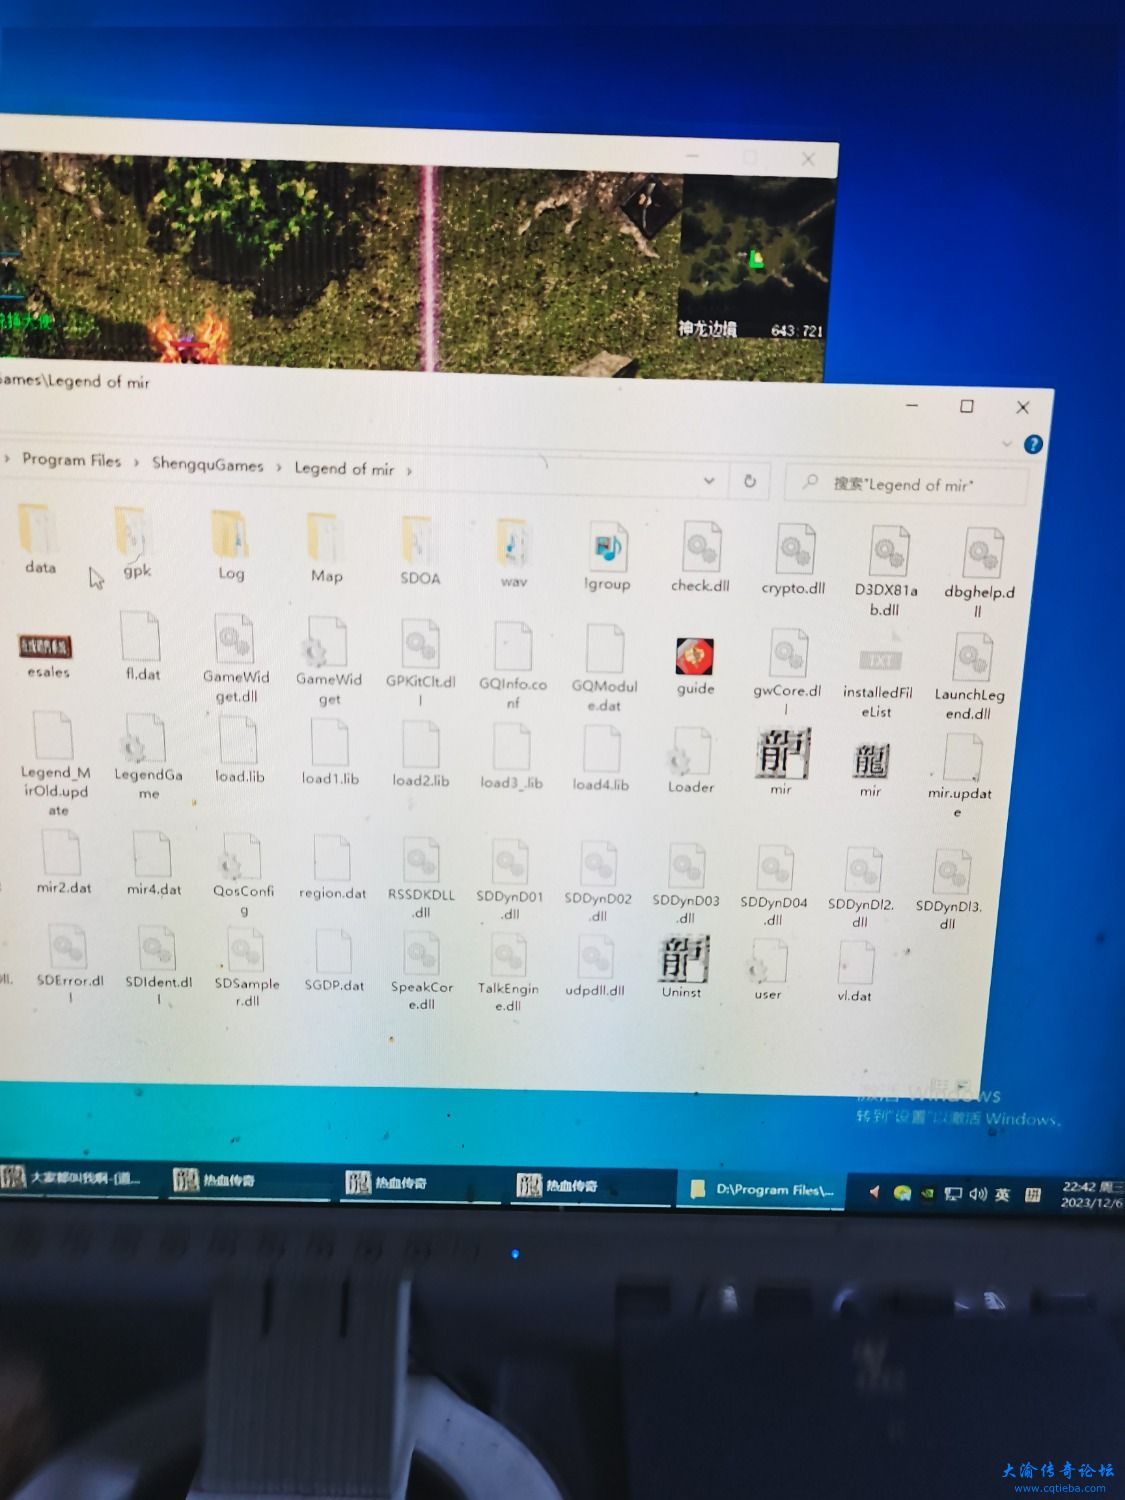The width and height of the screenshot is (1125, 1500).
Task: Select gwCore.dll file
Action: point(788,673)
